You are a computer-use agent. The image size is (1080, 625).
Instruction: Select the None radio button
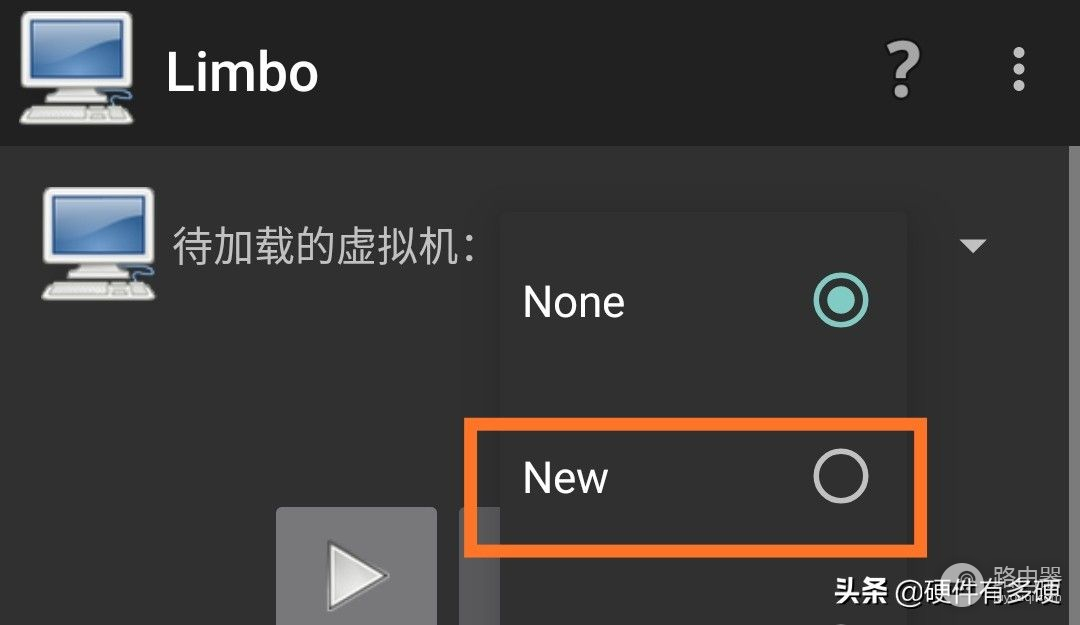coord(840,300)
